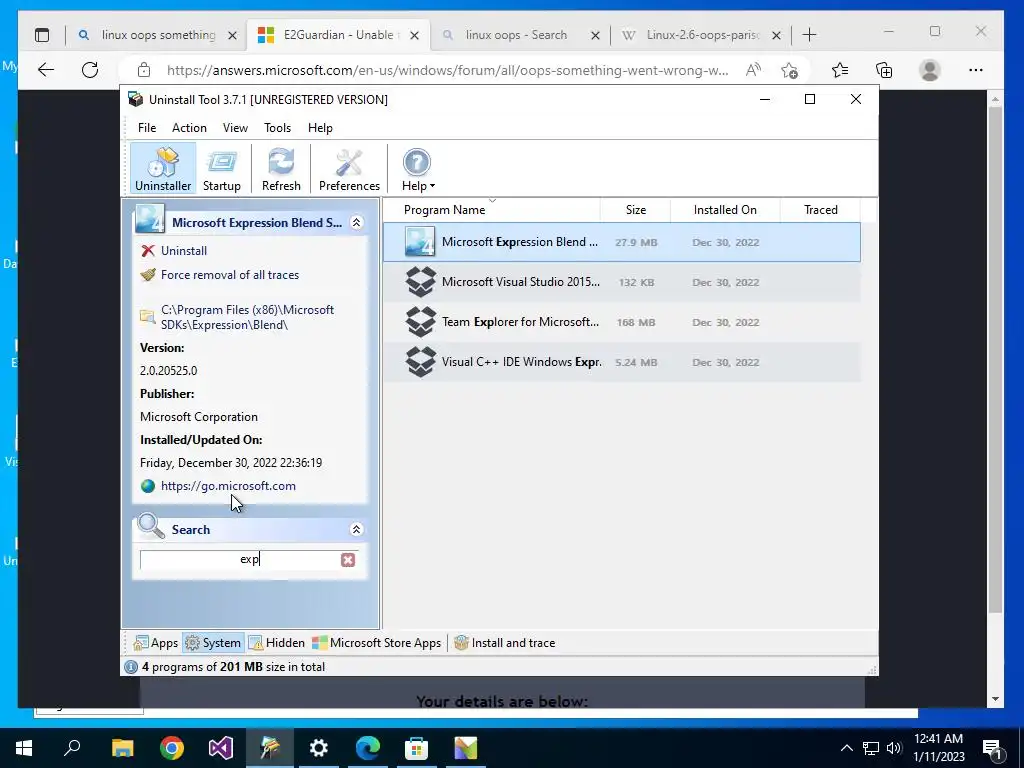Select Microsoft Expression Blend row
1024x768 pixels.
[x=621, y=242]
